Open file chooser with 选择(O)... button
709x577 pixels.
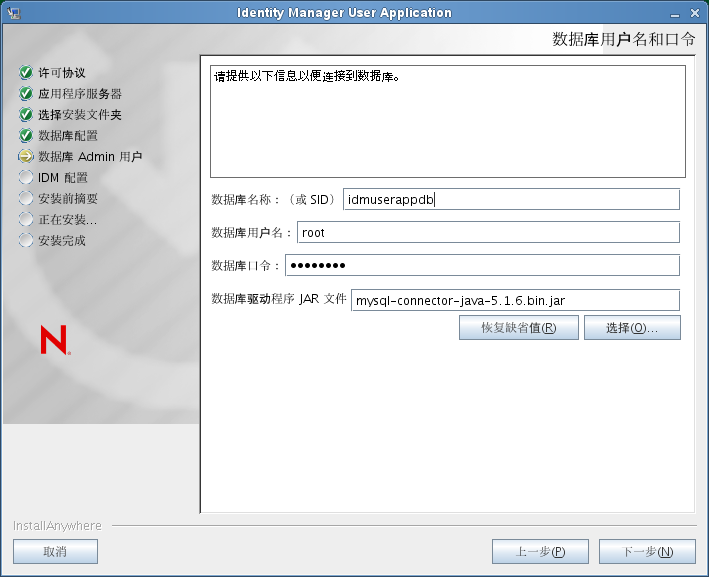coord(632,327)
